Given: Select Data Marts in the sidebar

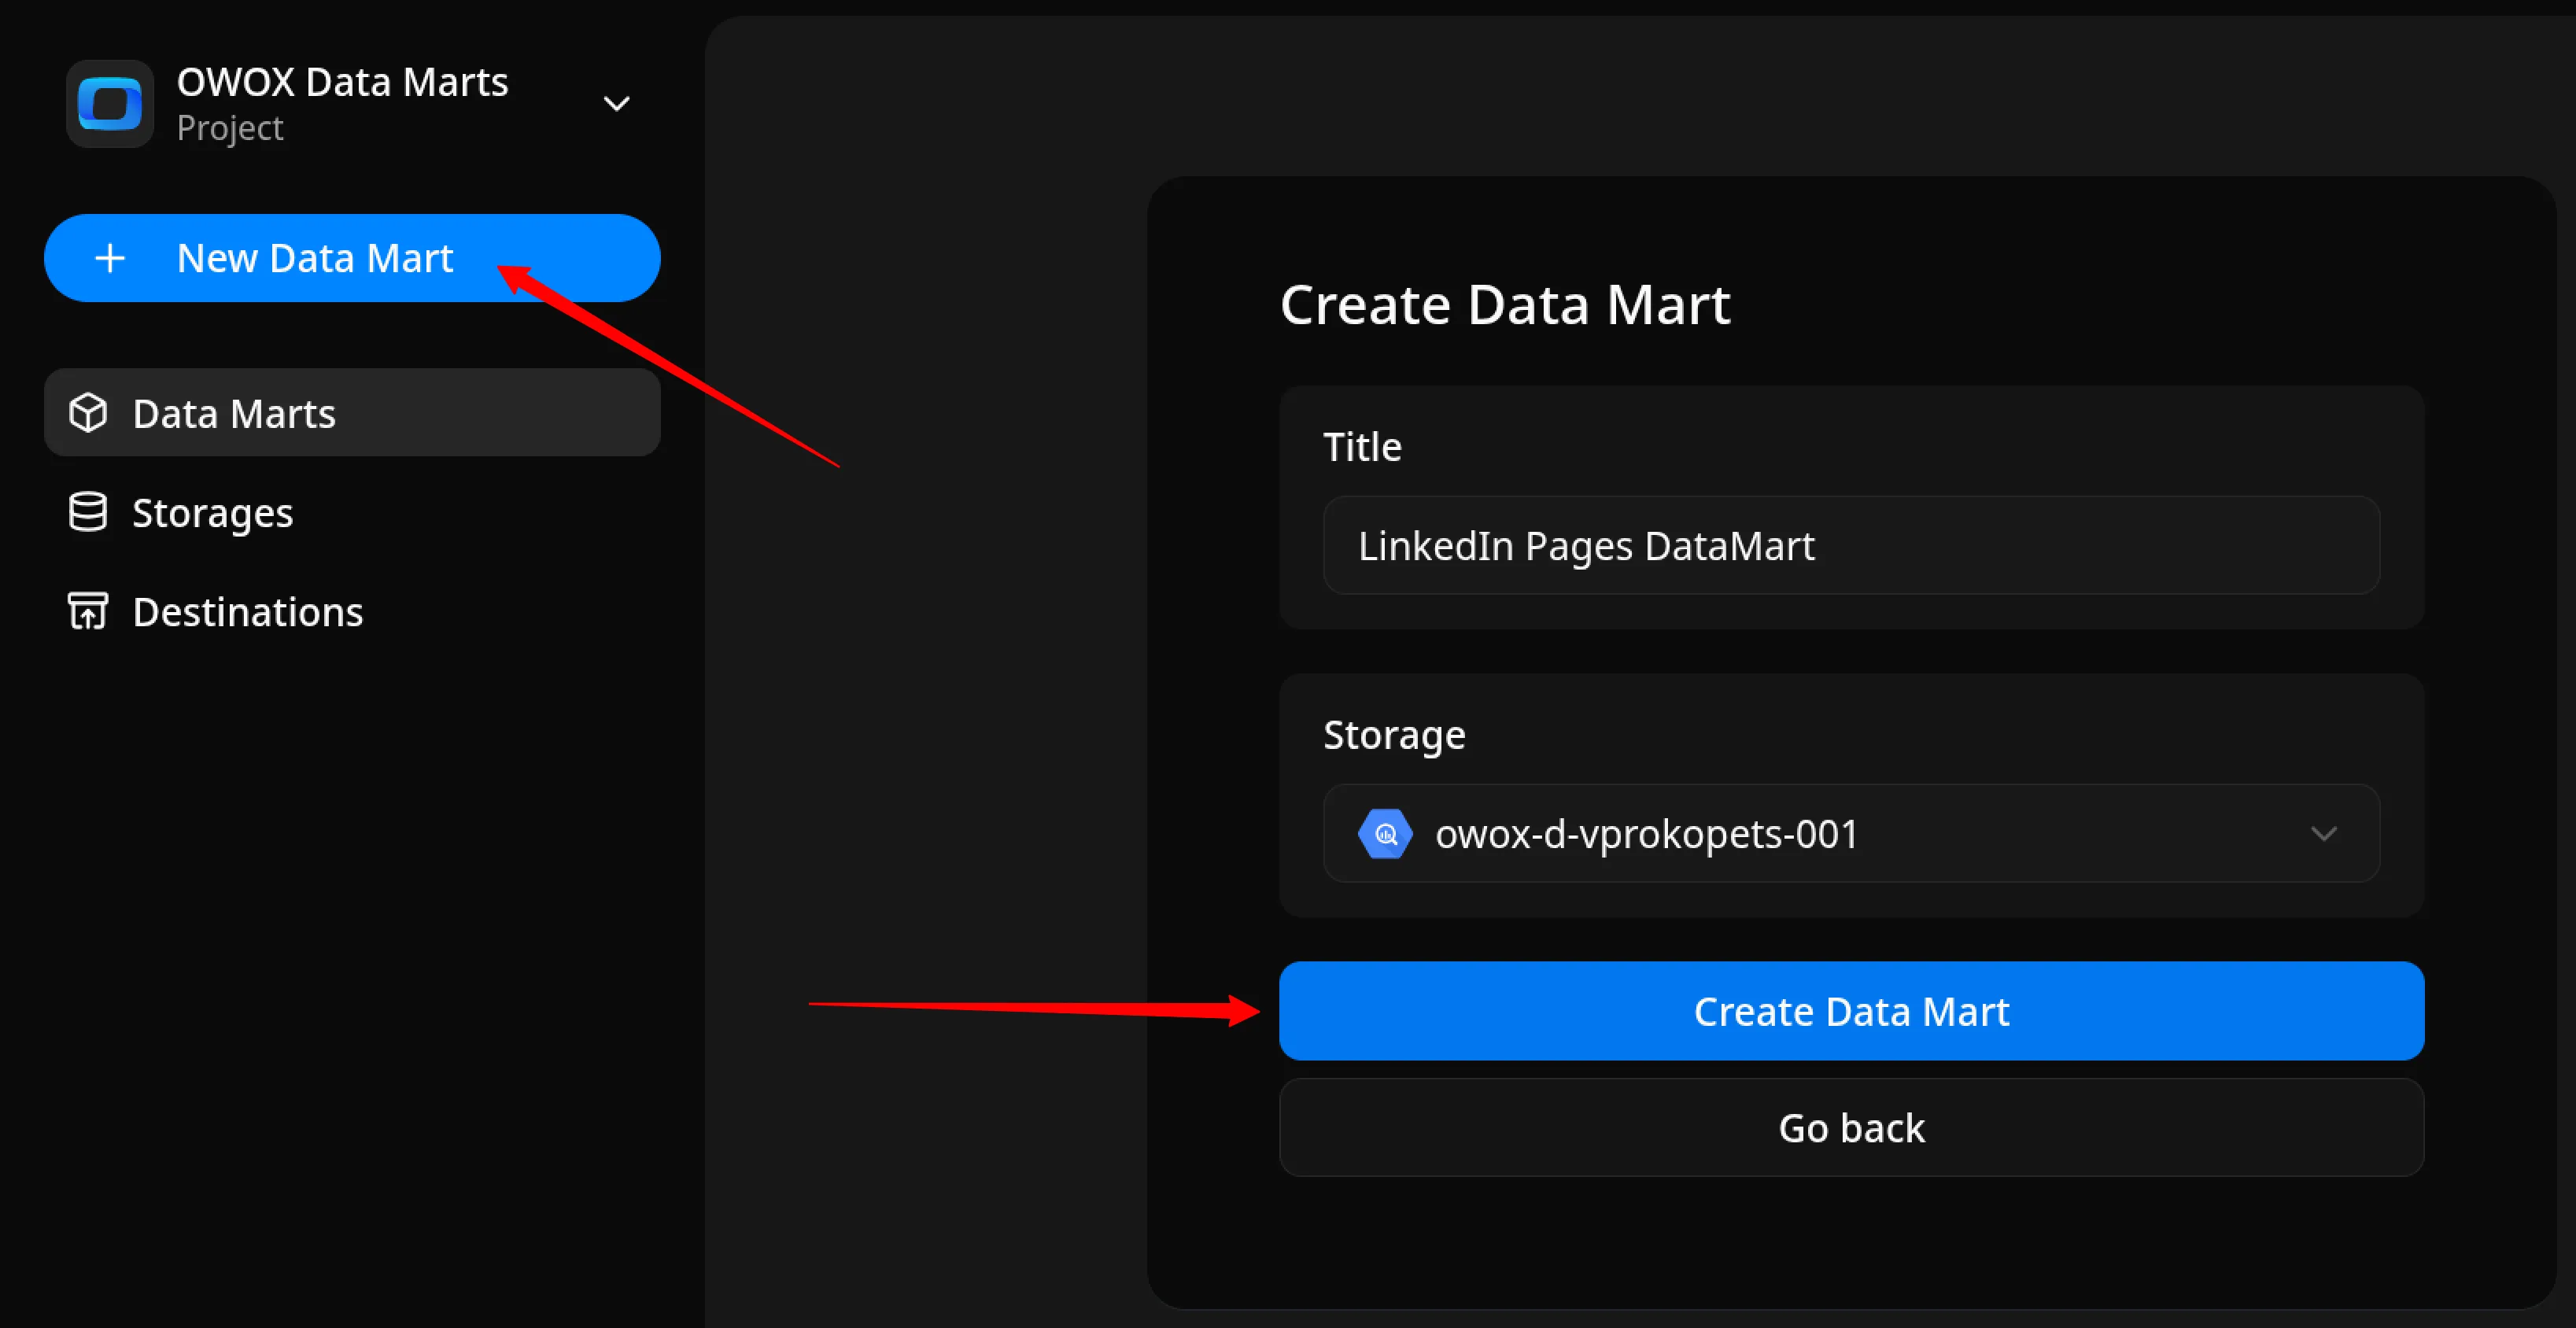Looking at the screenshot, I should pyautogui.click(x=233, y=412).
